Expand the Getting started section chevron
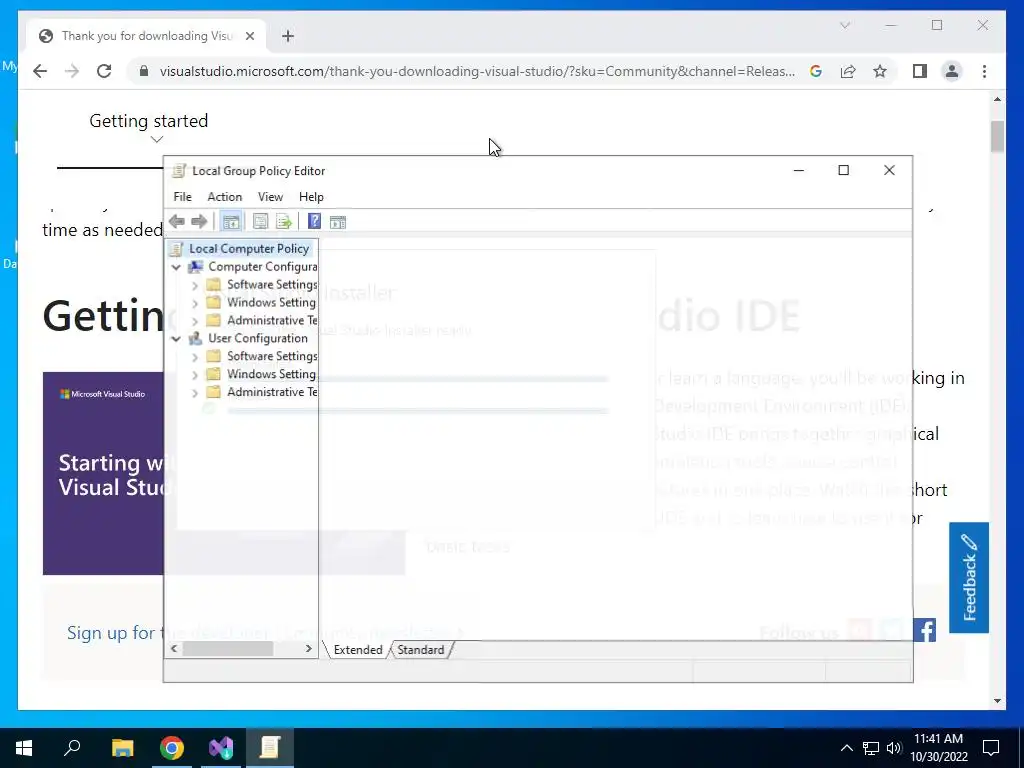Screen dimensions: 1024x768 click(157, 139)
